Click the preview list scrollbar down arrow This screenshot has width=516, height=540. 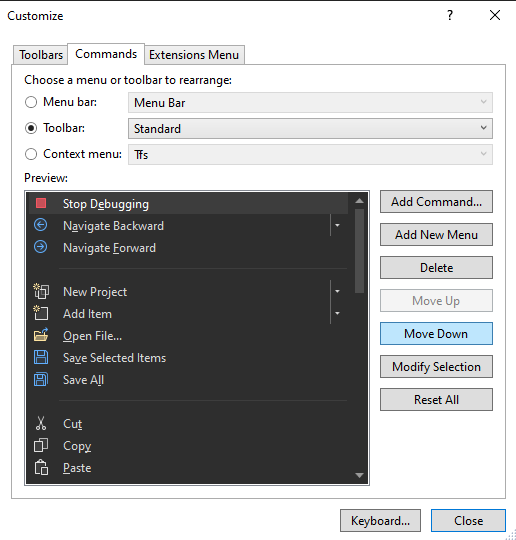pyautogui.click(x=359, y=475)
